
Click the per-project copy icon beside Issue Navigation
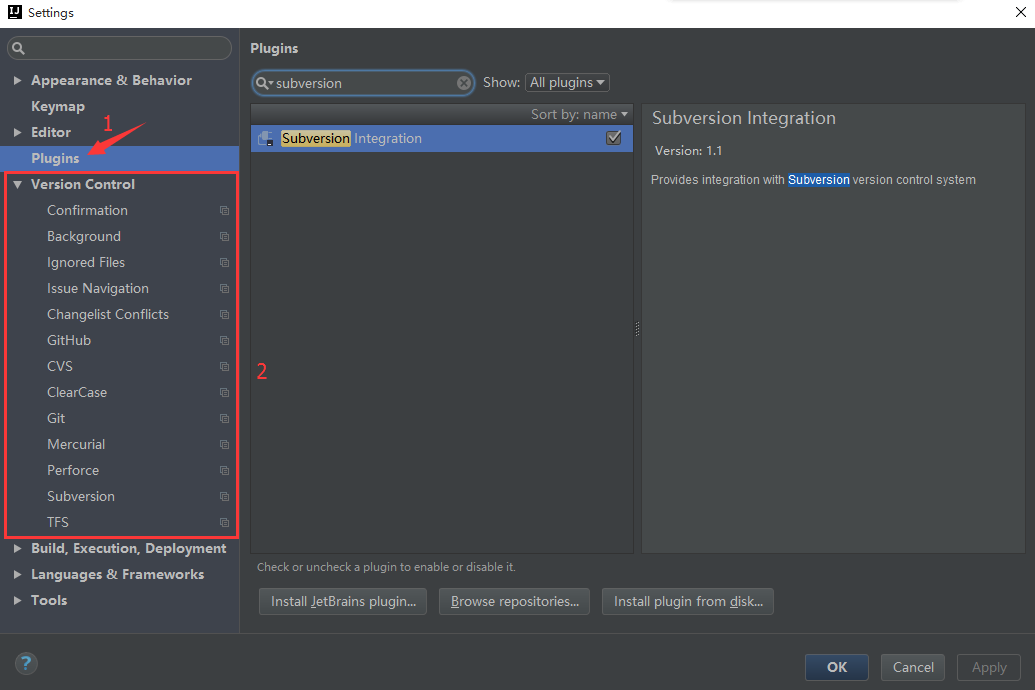(224, 289)
